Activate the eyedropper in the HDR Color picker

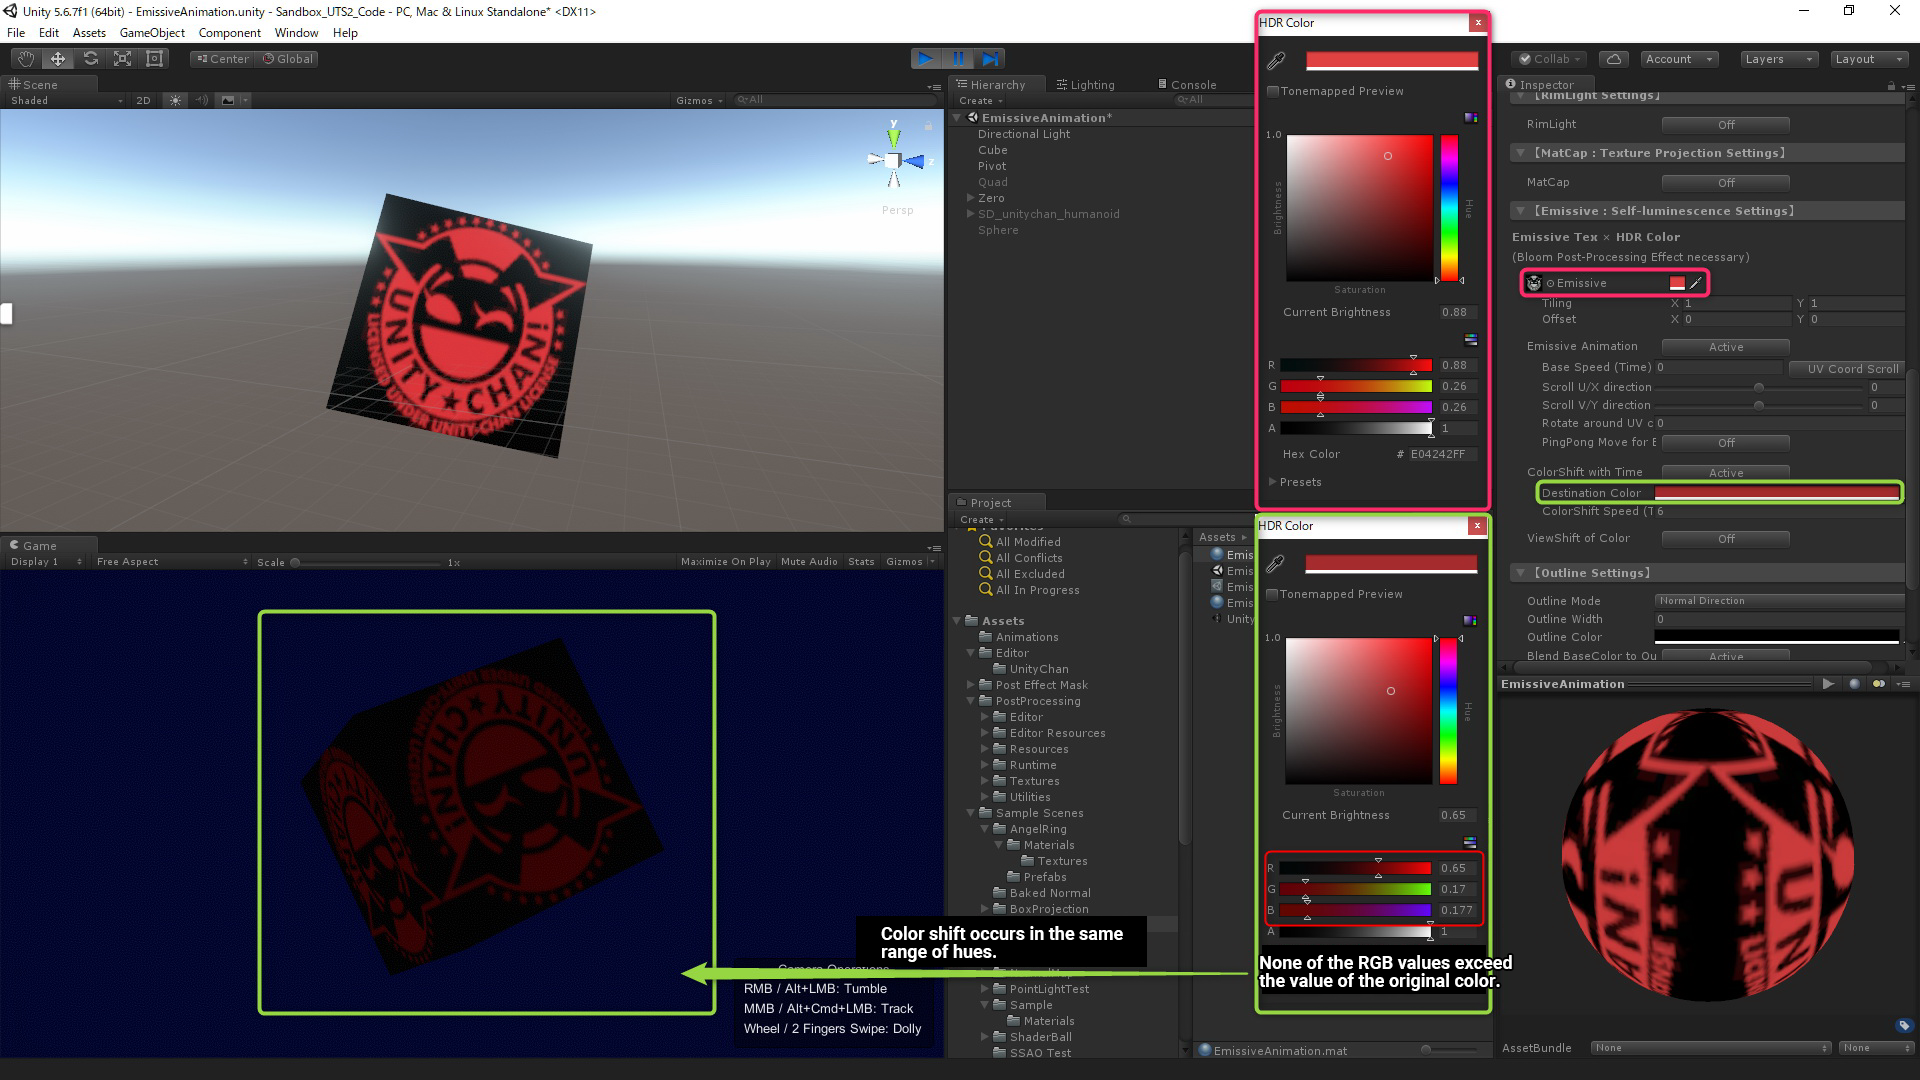click(1276, 61)
